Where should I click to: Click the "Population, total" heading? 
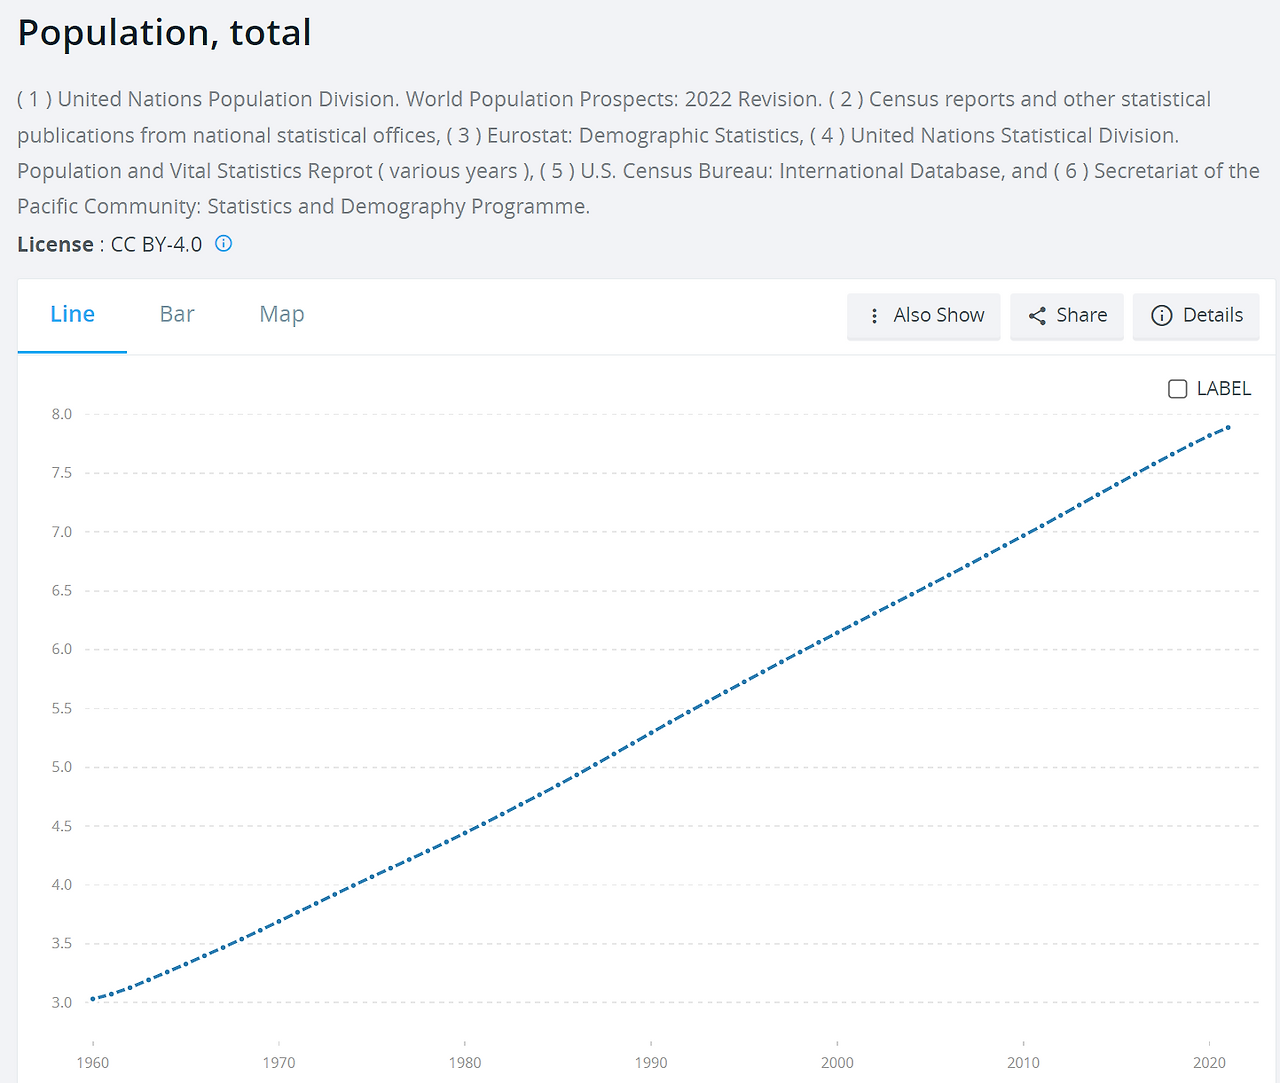165,33
